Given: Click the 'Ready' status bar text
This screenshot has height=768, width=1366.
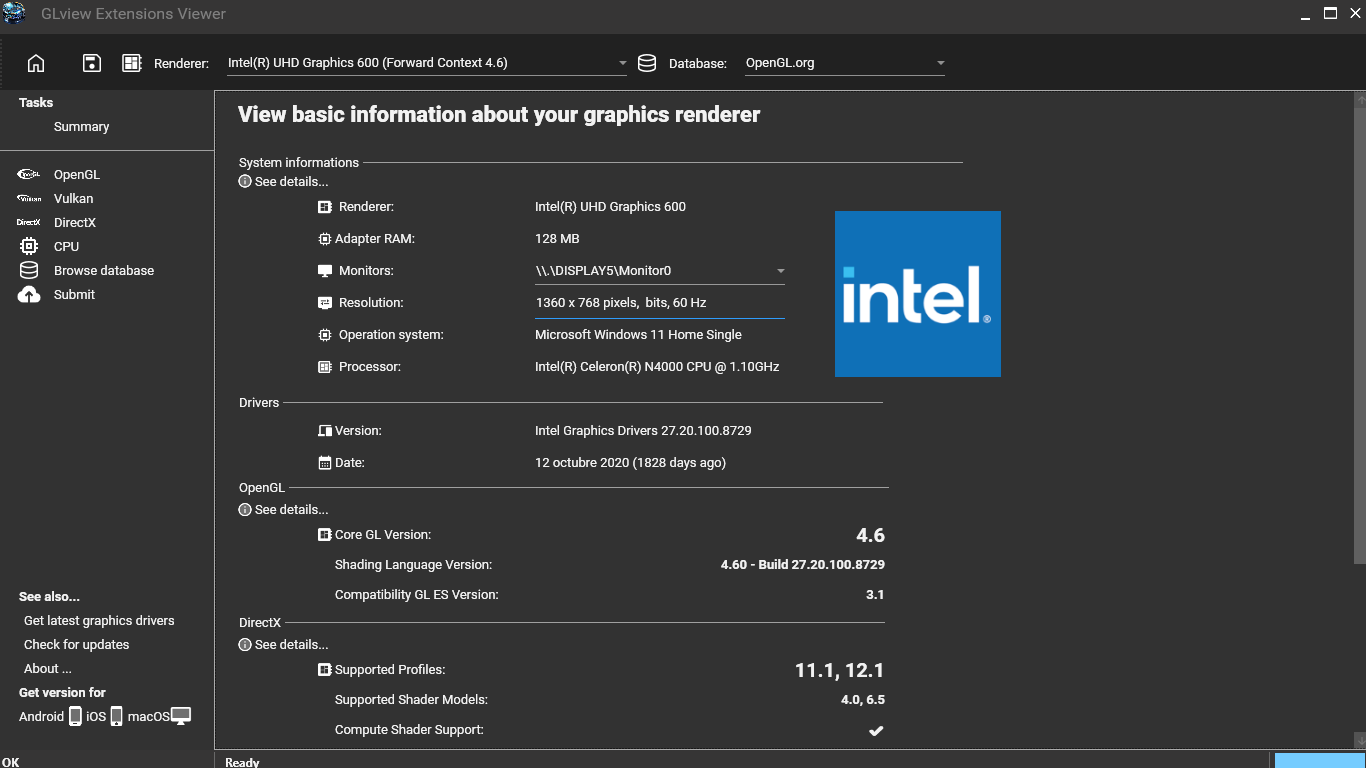Looking at the screenshot, I should [242, 762].
